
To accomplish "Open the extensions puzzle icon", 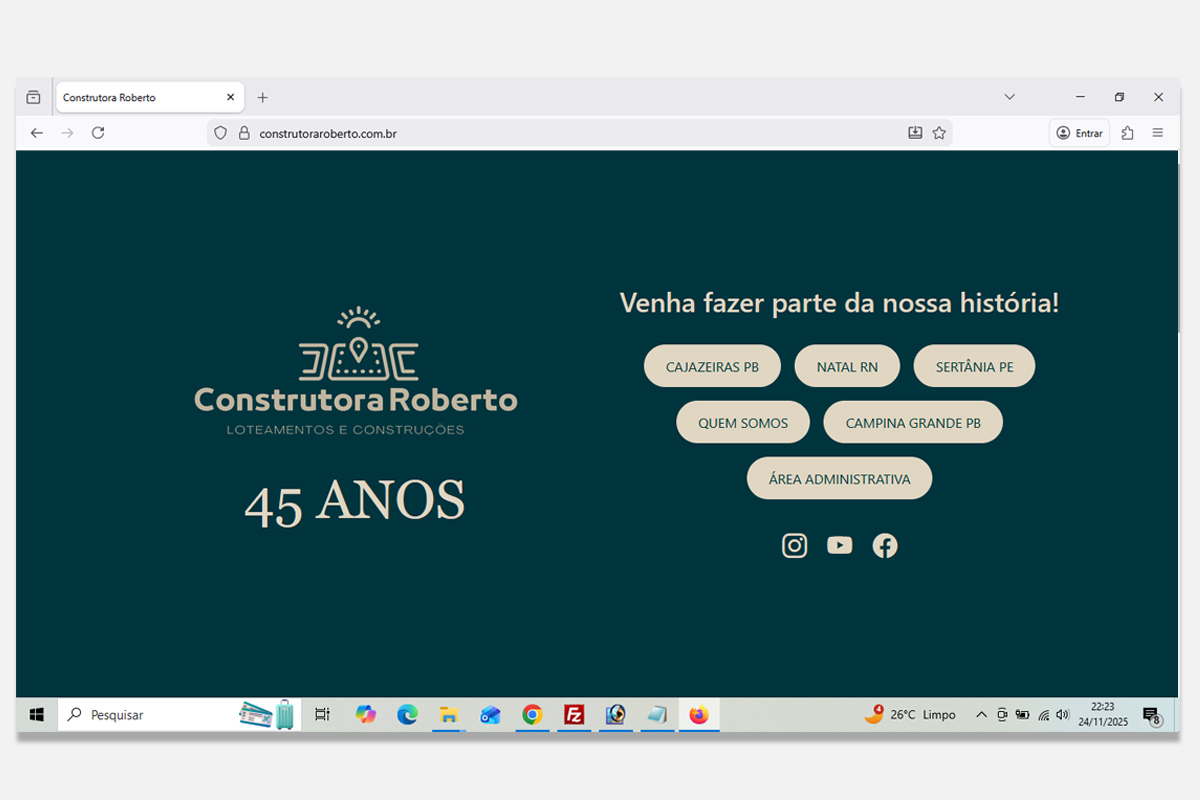I will 1128,132.
